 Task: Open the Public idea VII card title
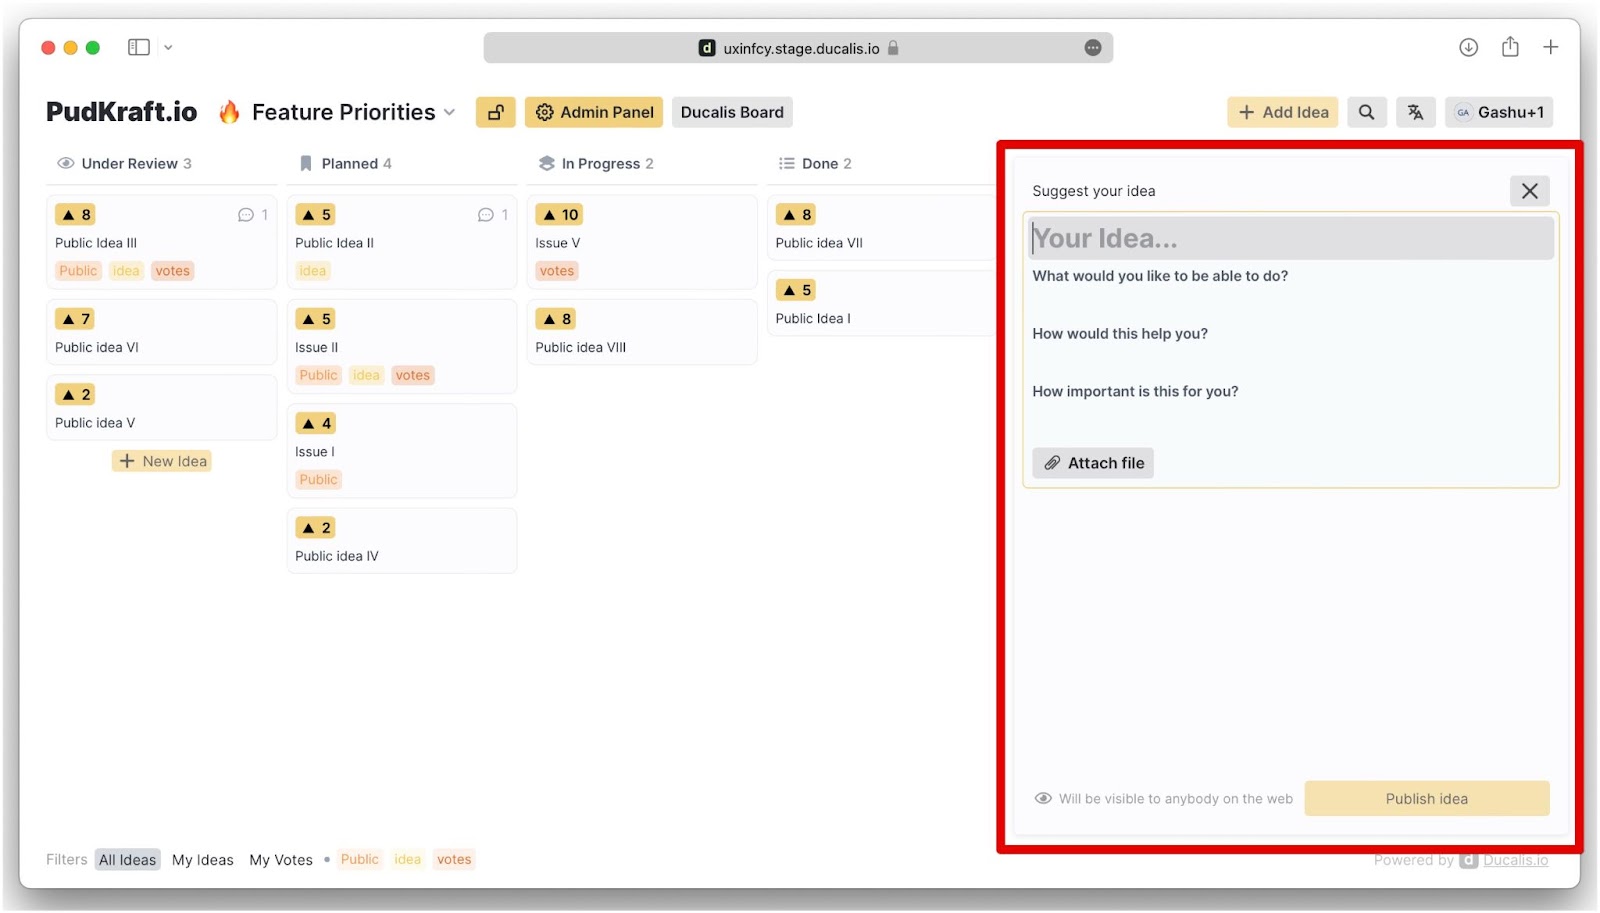(819, 243)
